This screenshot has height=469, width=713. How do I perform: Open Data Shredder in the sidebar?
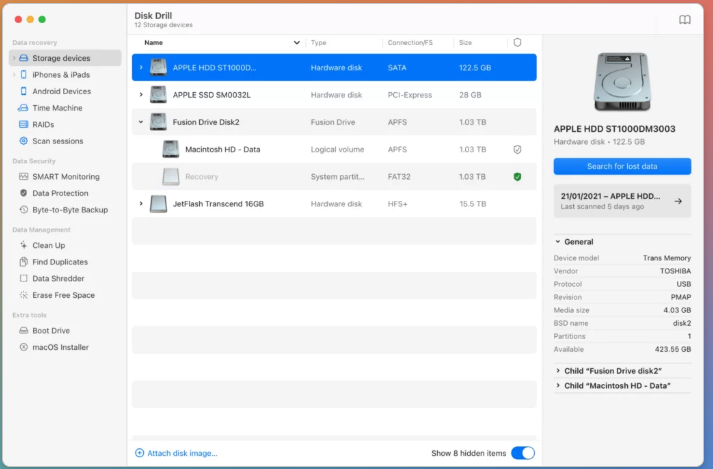point(58,278)
